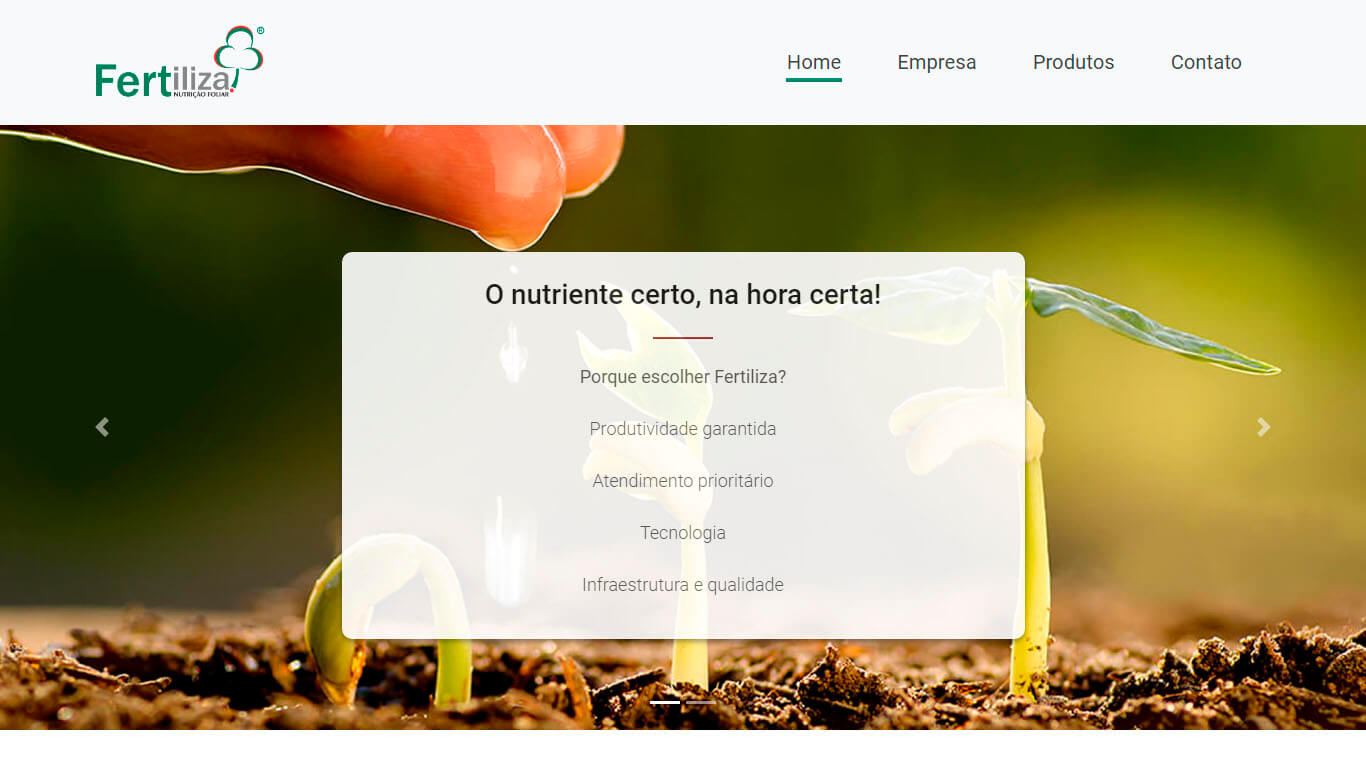Image resolution: width=1366 pixels, height=768 pixels.
Task: Select the first carousel indicator bar
Action: (x=665, y=702)
